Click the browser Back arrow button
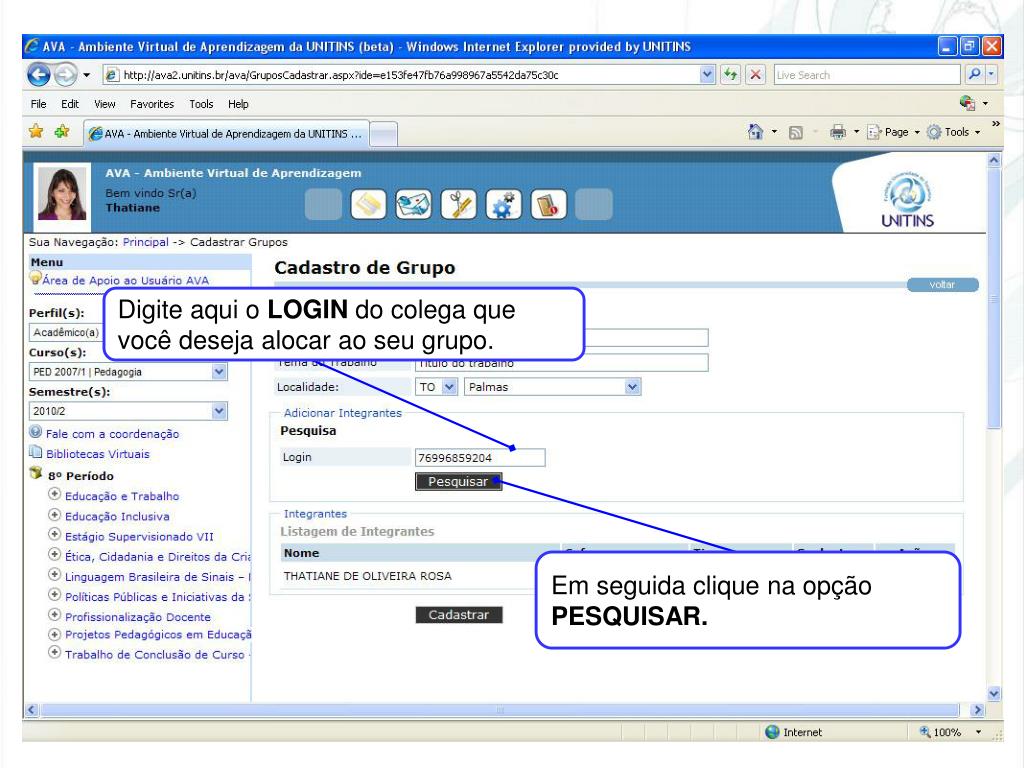Viewport: 1024px width, 768px height. pyautogui.click(x=39, y=75)
